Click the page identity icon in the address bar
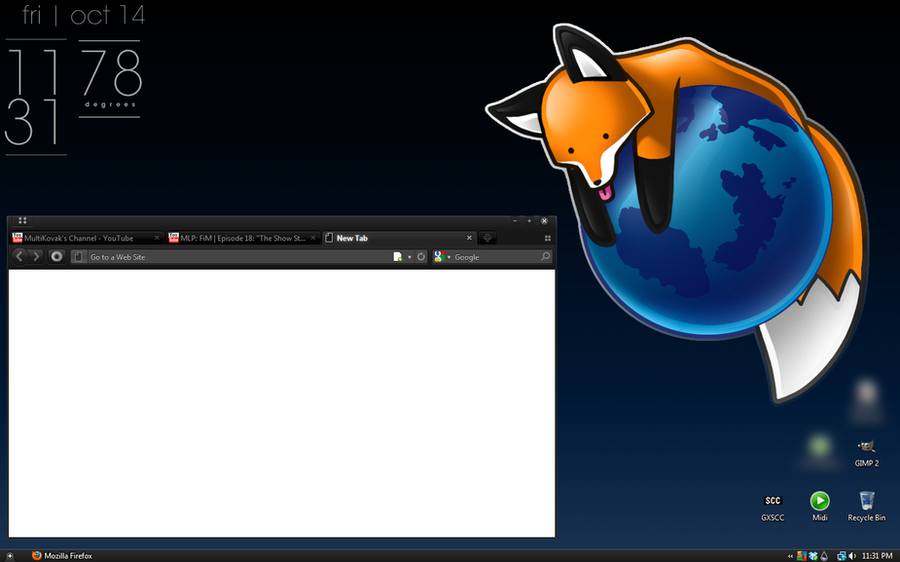The image size is (900, 562). coord(79,257)
